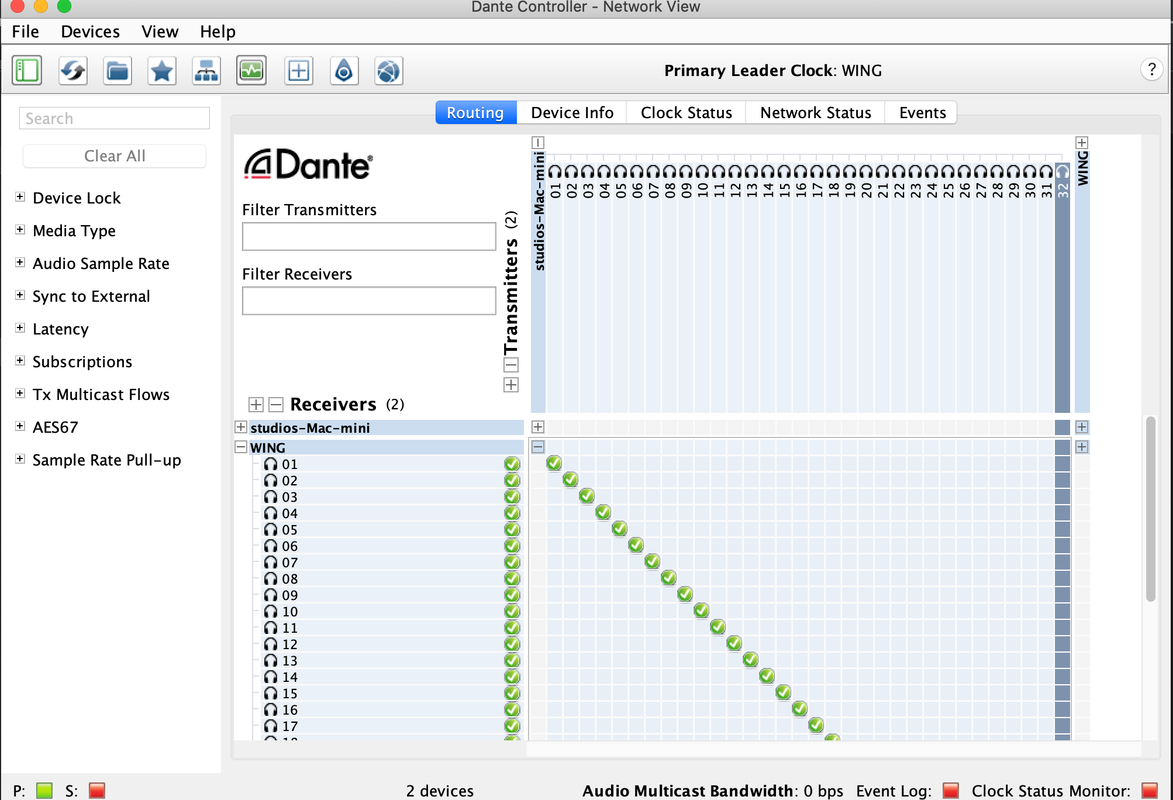Toggle subscription of WING 11 to transmitter 11
This screenshot has height=800, width=1173.
click(717, 626)
